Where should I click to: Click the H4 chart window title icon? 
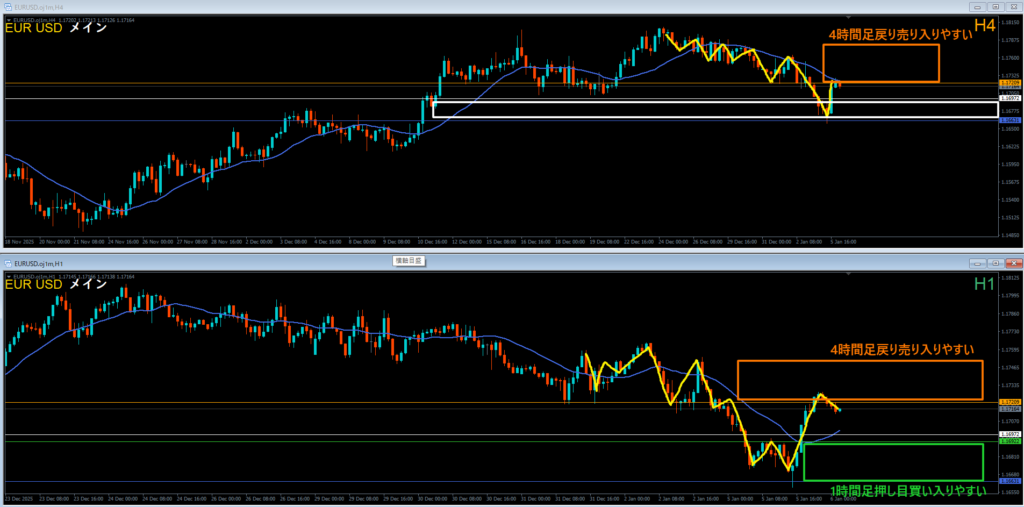(x=10, y=5)
